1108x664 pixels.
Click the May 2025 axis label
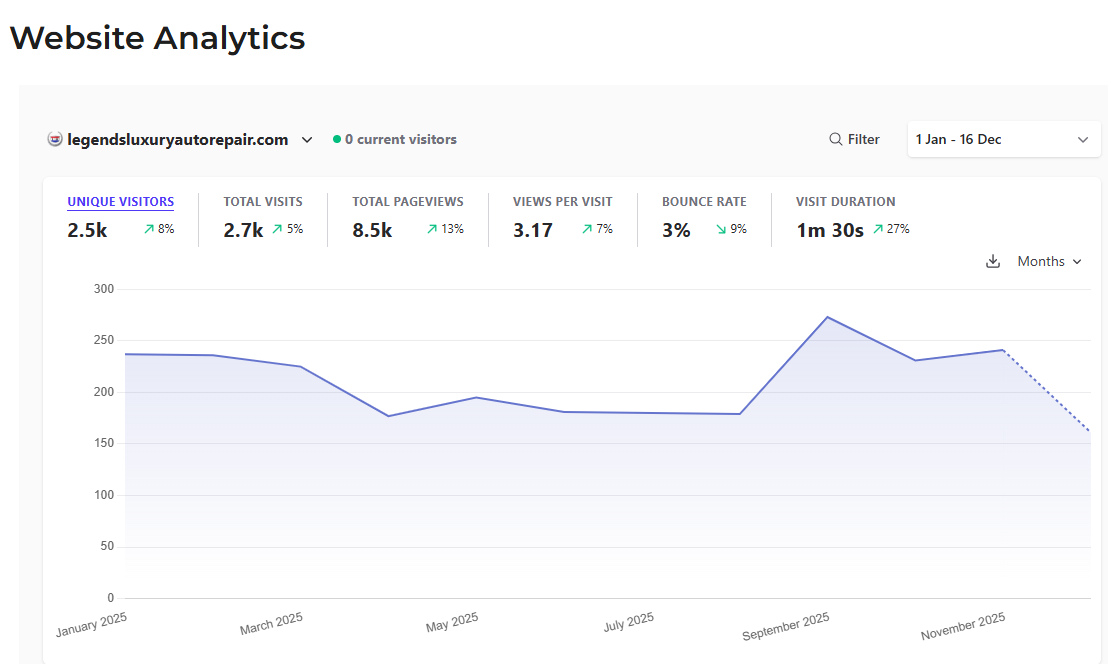point(452,622)
